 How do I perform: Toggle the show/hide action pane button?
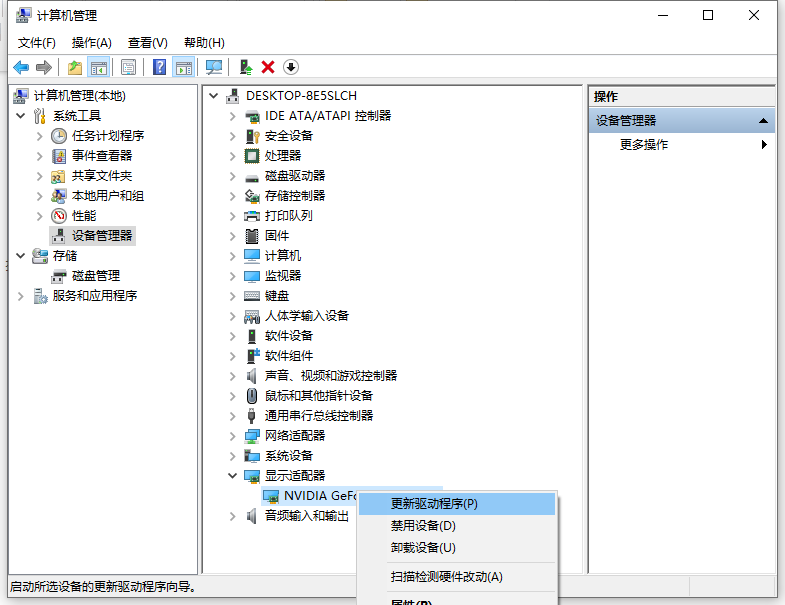[x=183, y=67]
